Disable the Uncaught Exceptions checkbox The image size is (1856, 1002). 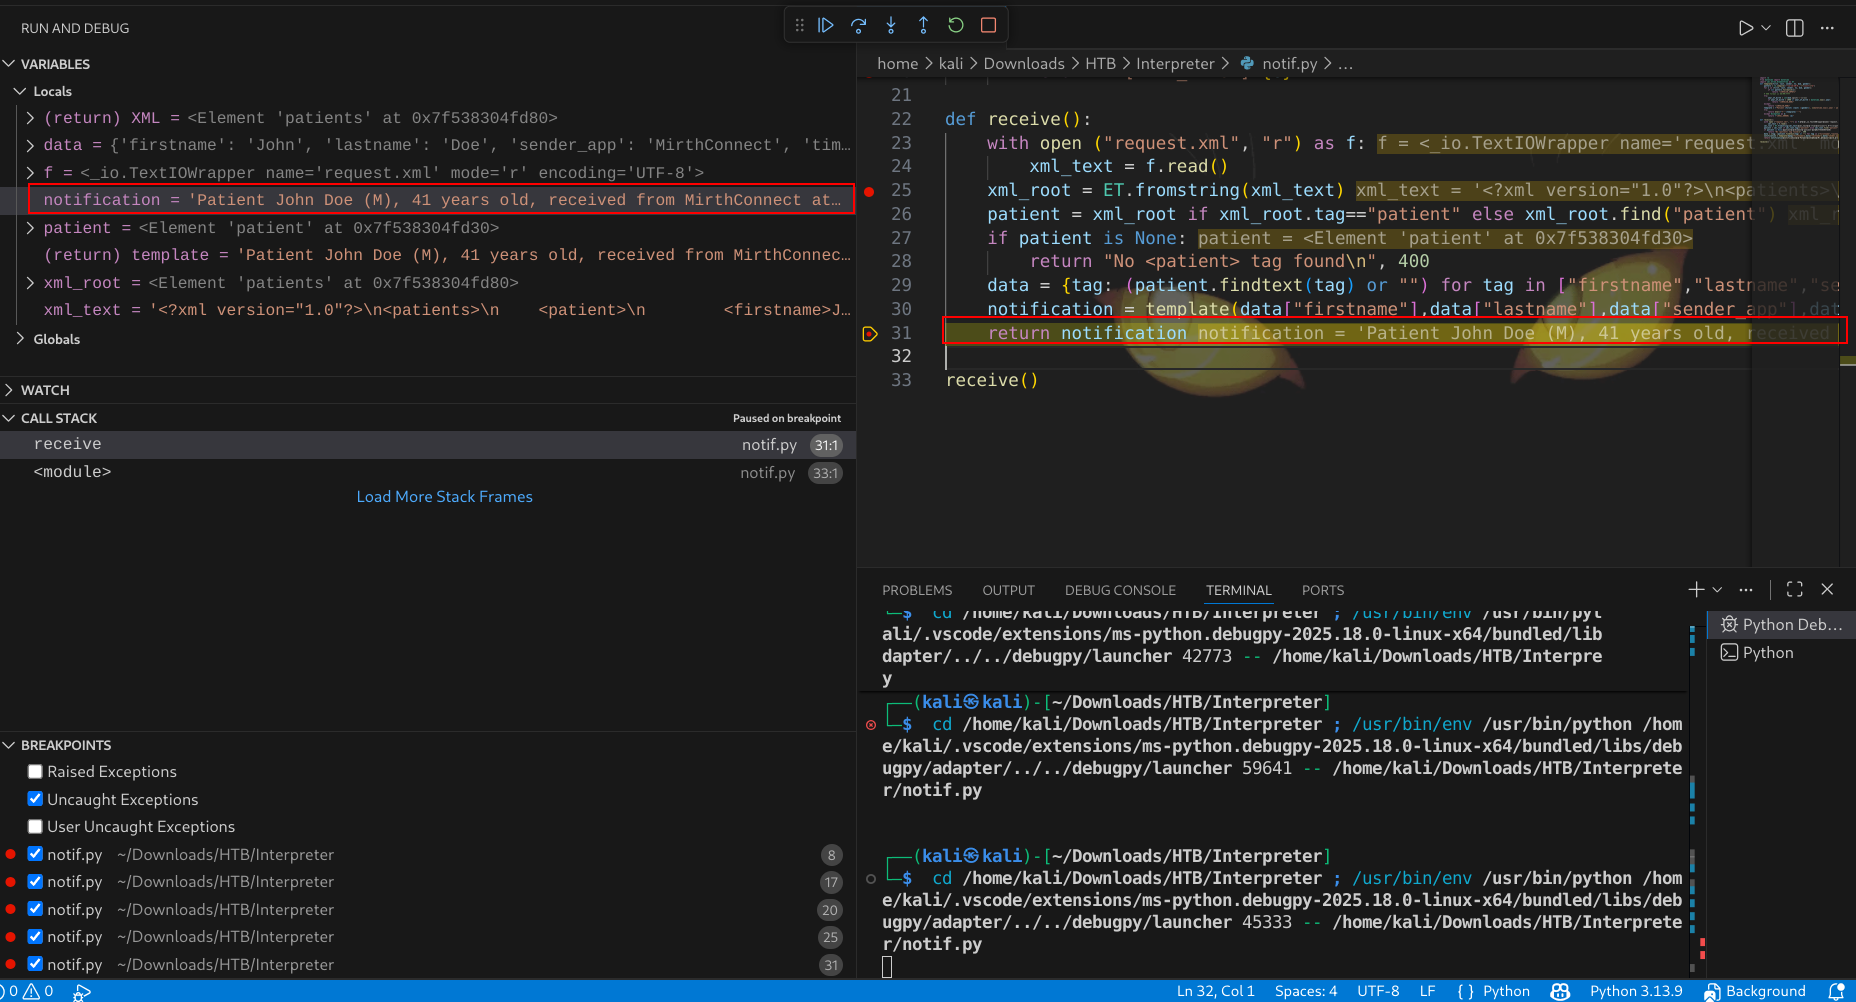coord(36,799)
